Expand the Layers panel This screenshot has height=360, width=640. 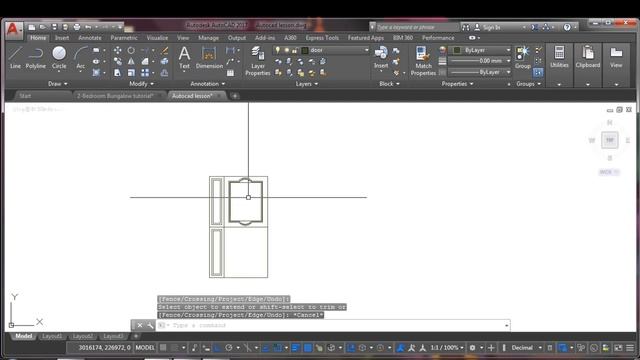[306, 84]
